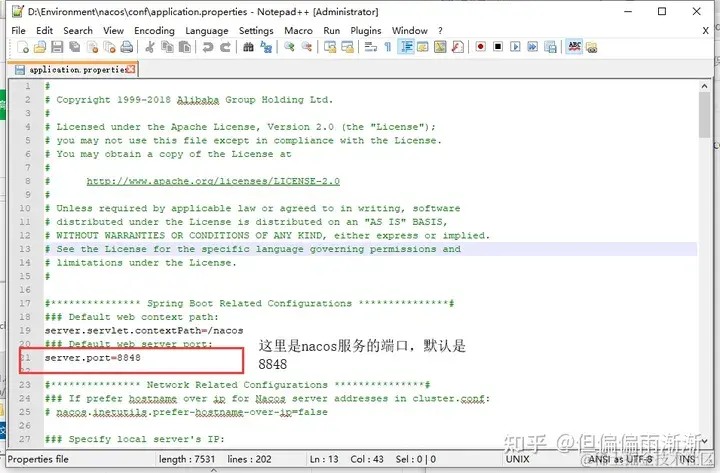The width and height of the screenshot is (720, 473).
Task: Open Find with the binoculars icon
Action: tap(248, 47)
